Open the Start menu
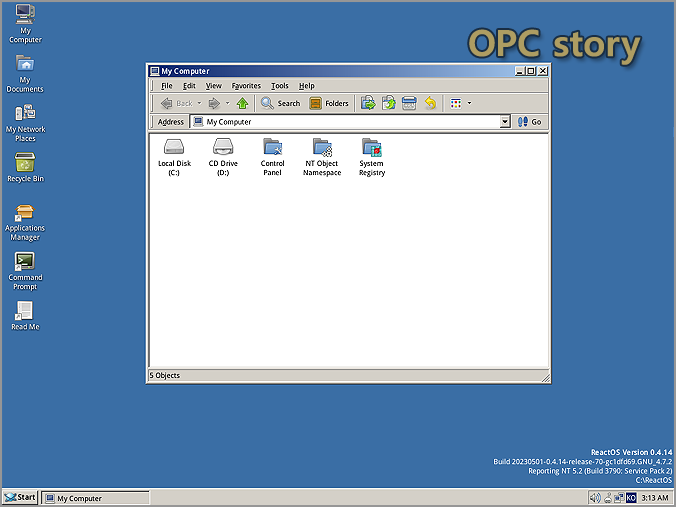Screen dimensions: 676x507 click(20, 498)
